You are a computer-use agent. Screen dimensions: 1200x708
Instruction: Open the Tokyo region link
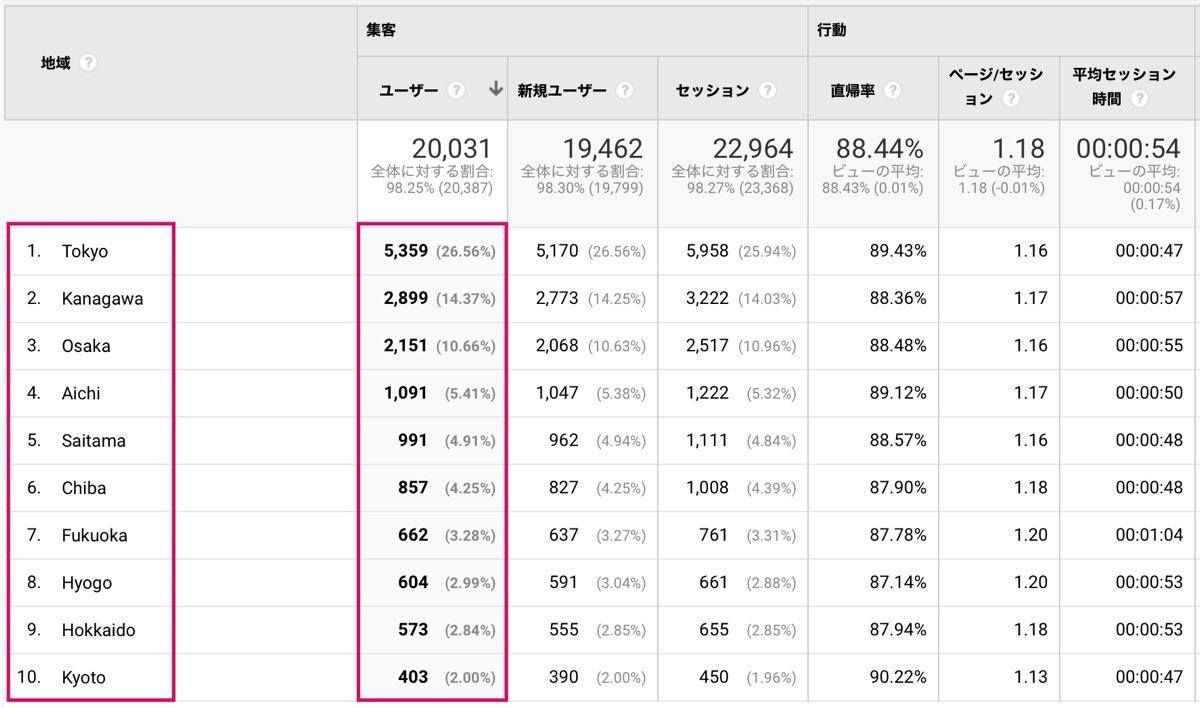pos(84,251)
